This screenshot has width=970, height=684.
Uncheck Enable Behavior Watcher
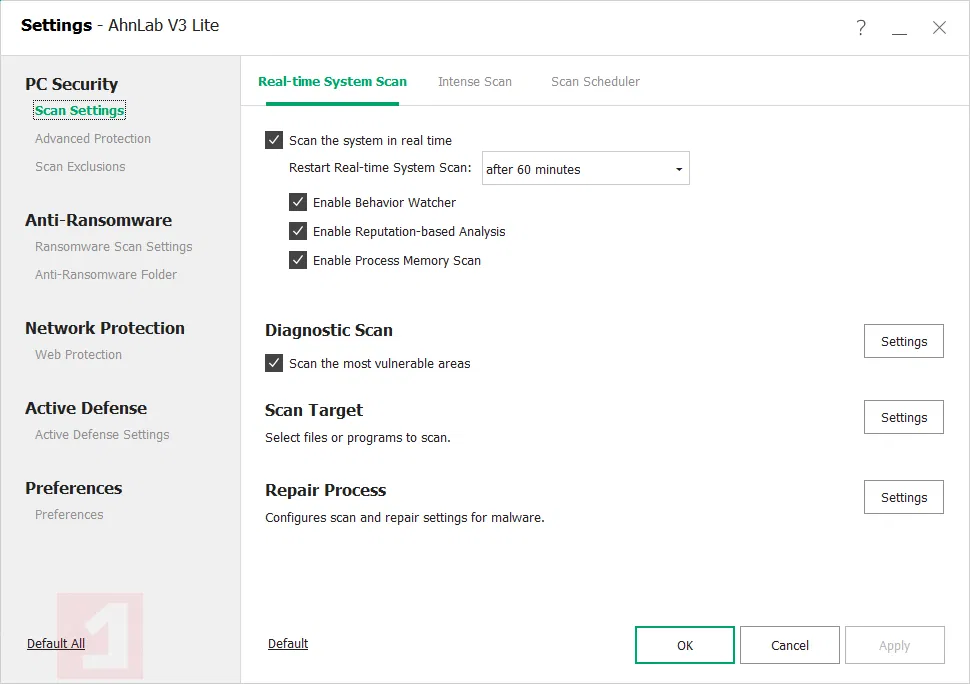(x=298, y=202)
